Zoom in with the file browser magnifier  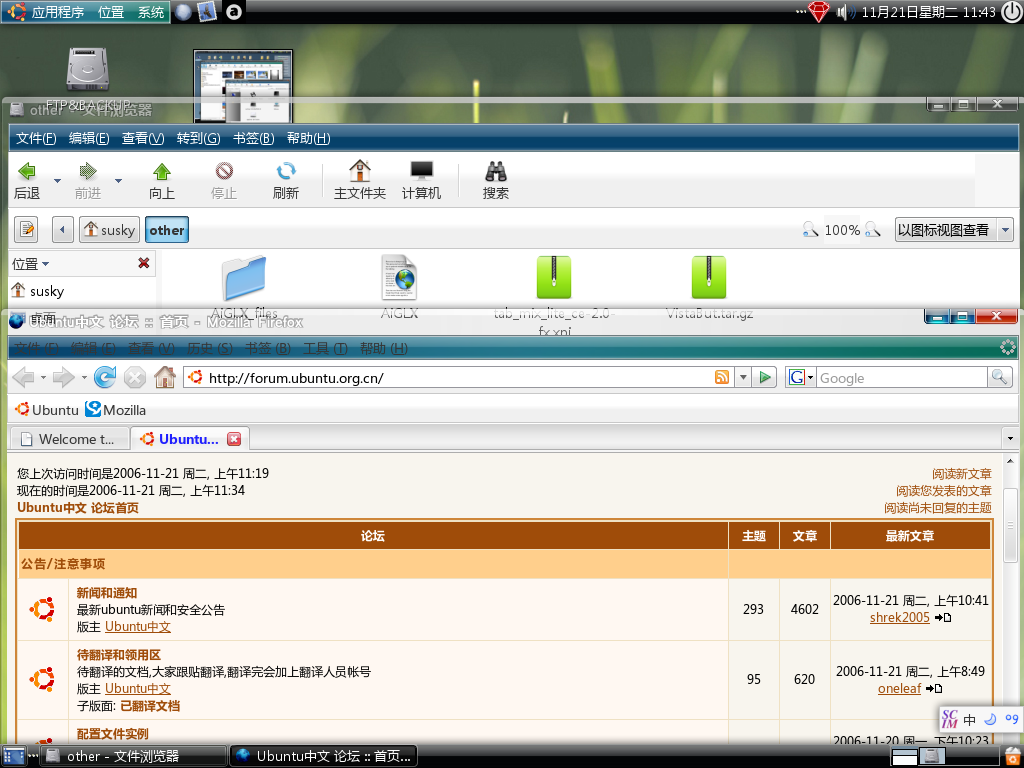coord(872,230)
